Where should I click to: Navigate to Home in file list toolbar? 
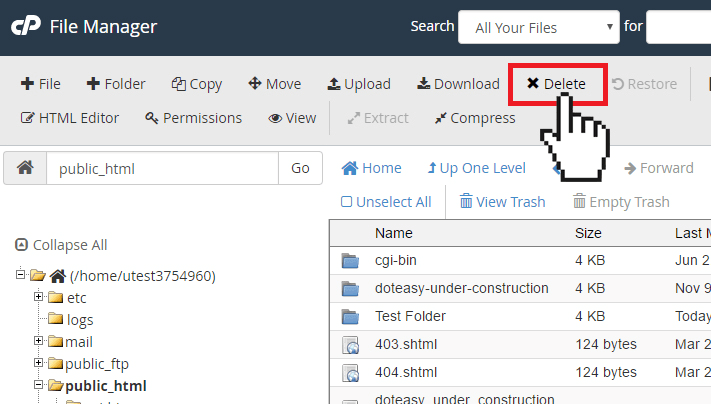[x=371, y=168]
